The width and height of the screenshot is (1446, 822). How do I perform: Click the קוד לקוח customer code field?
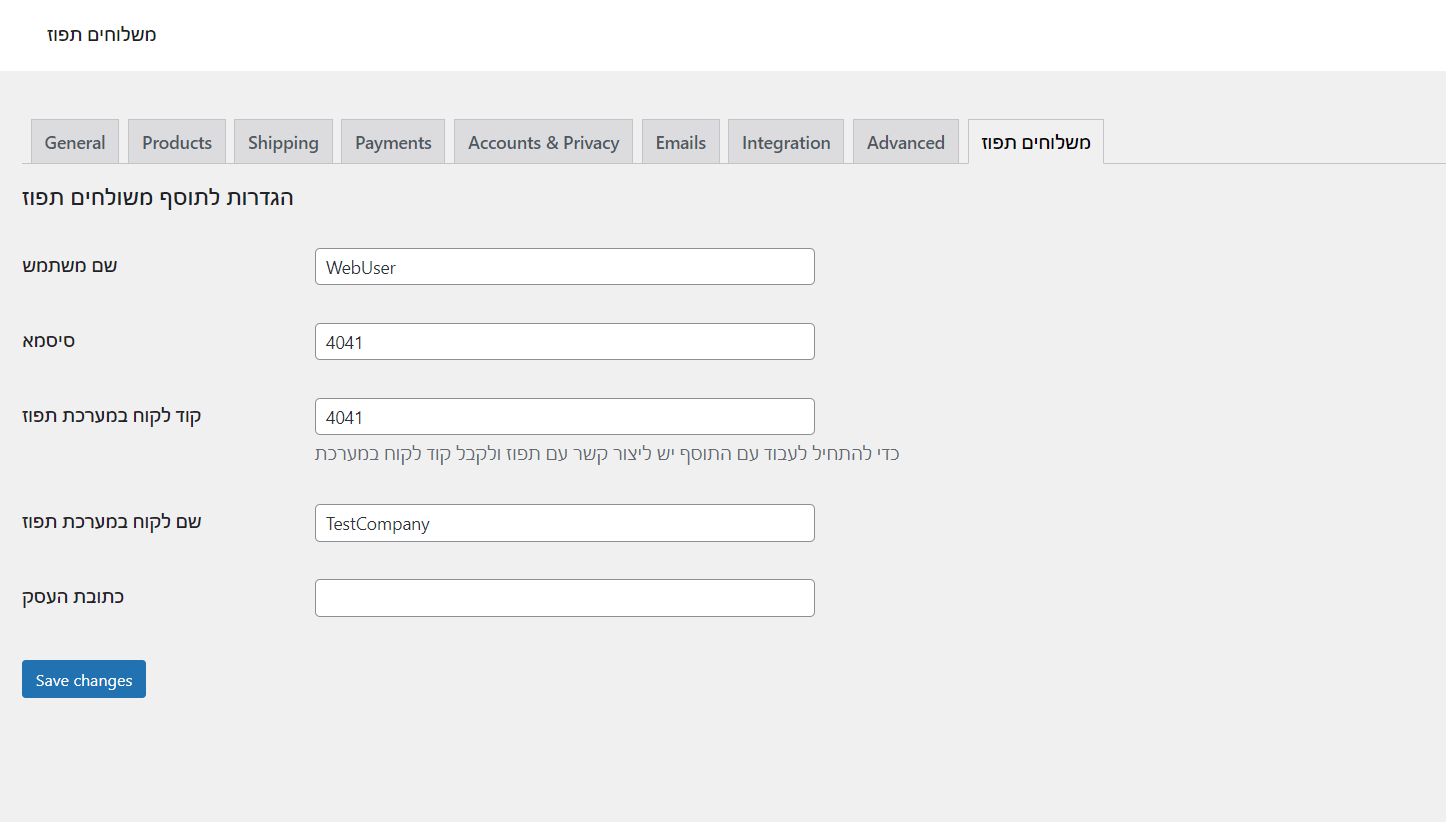click(x=564, y=417)
